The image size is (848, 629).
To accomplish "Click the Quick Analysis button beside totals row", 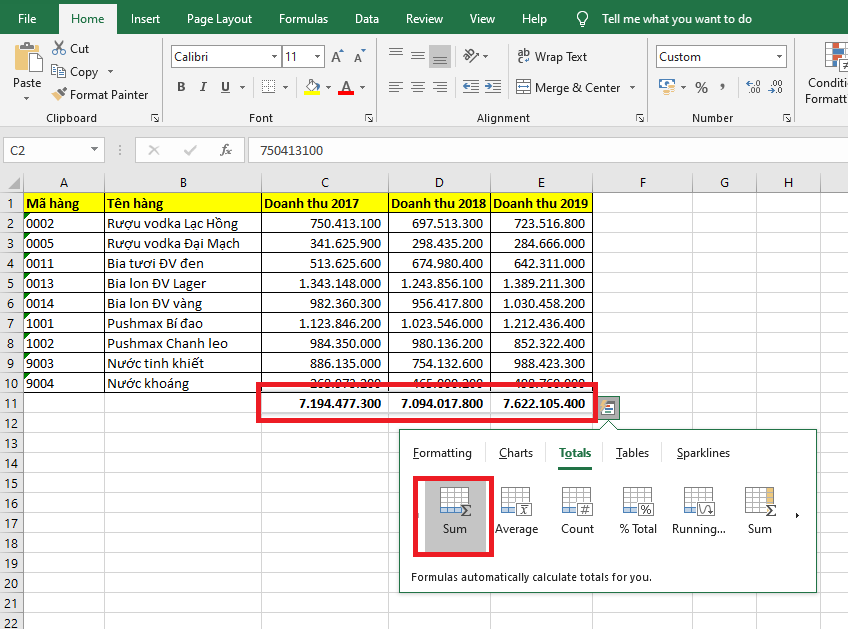I will coord(608,407).
